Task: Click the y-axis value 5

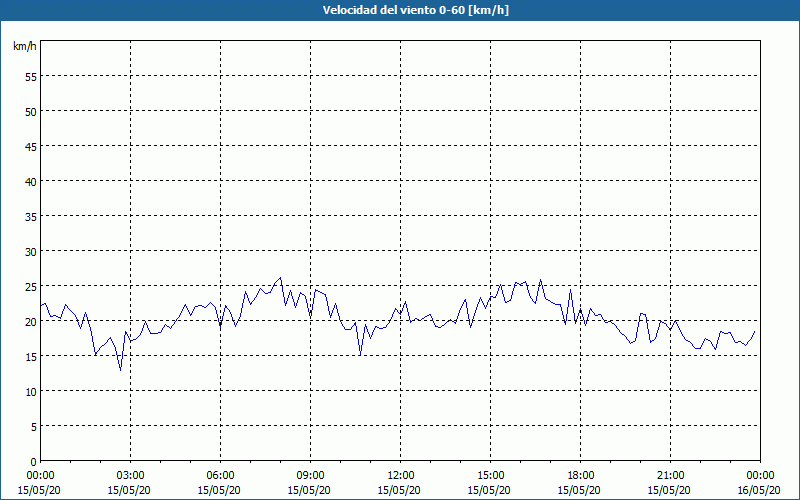Action: (34, 427)
